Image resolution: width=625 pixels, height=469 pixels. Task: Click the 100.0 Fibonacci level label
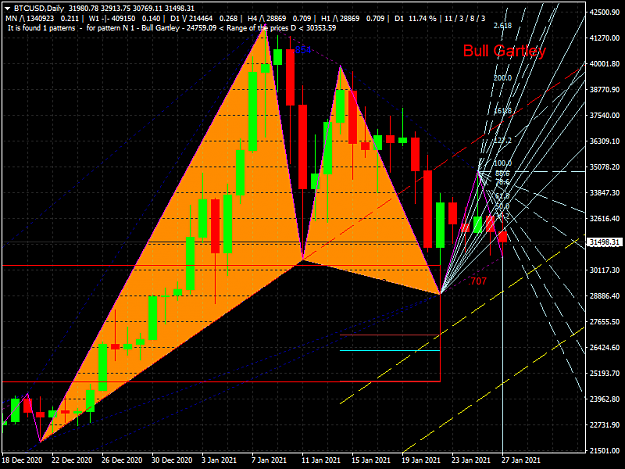click(x=502, y=163)
